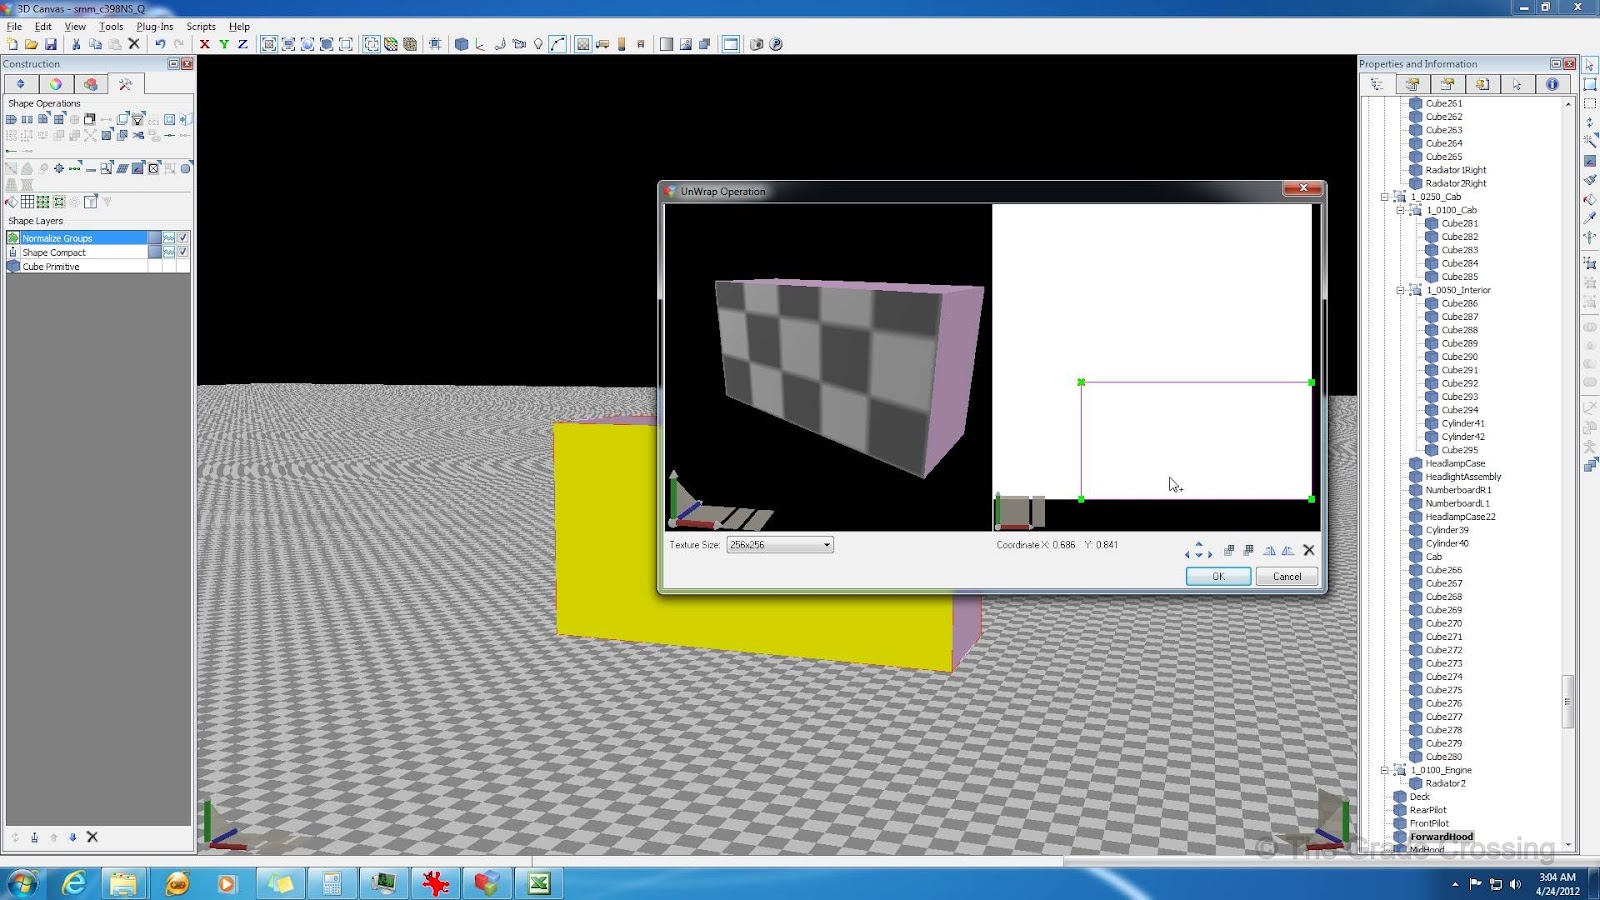
Task: Open Excel from the taskbar
Action: [x=539, y=884]
